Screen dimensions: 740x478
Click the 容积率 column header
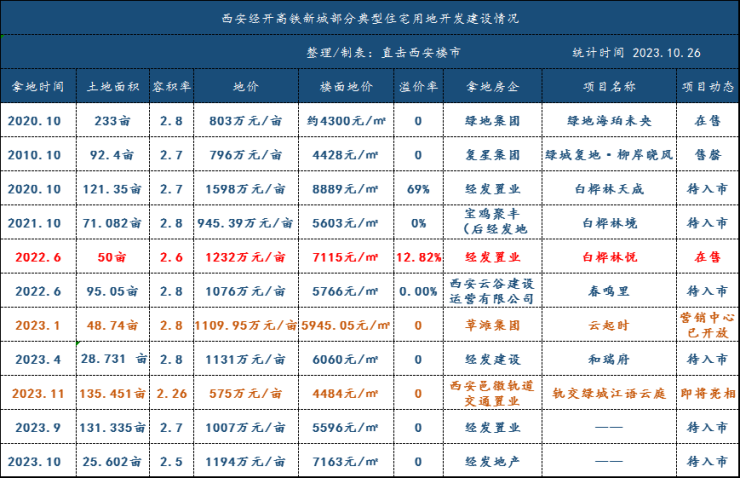171,86
